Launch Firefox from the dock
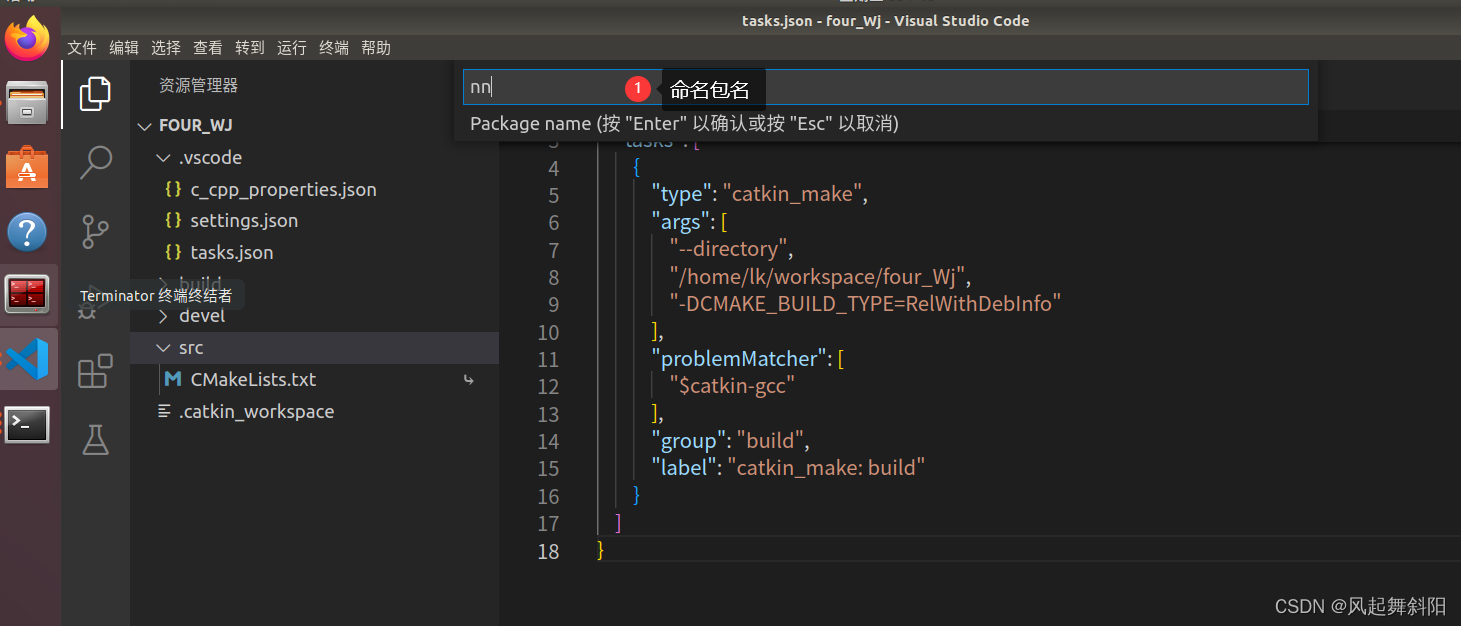 point(27,38)
